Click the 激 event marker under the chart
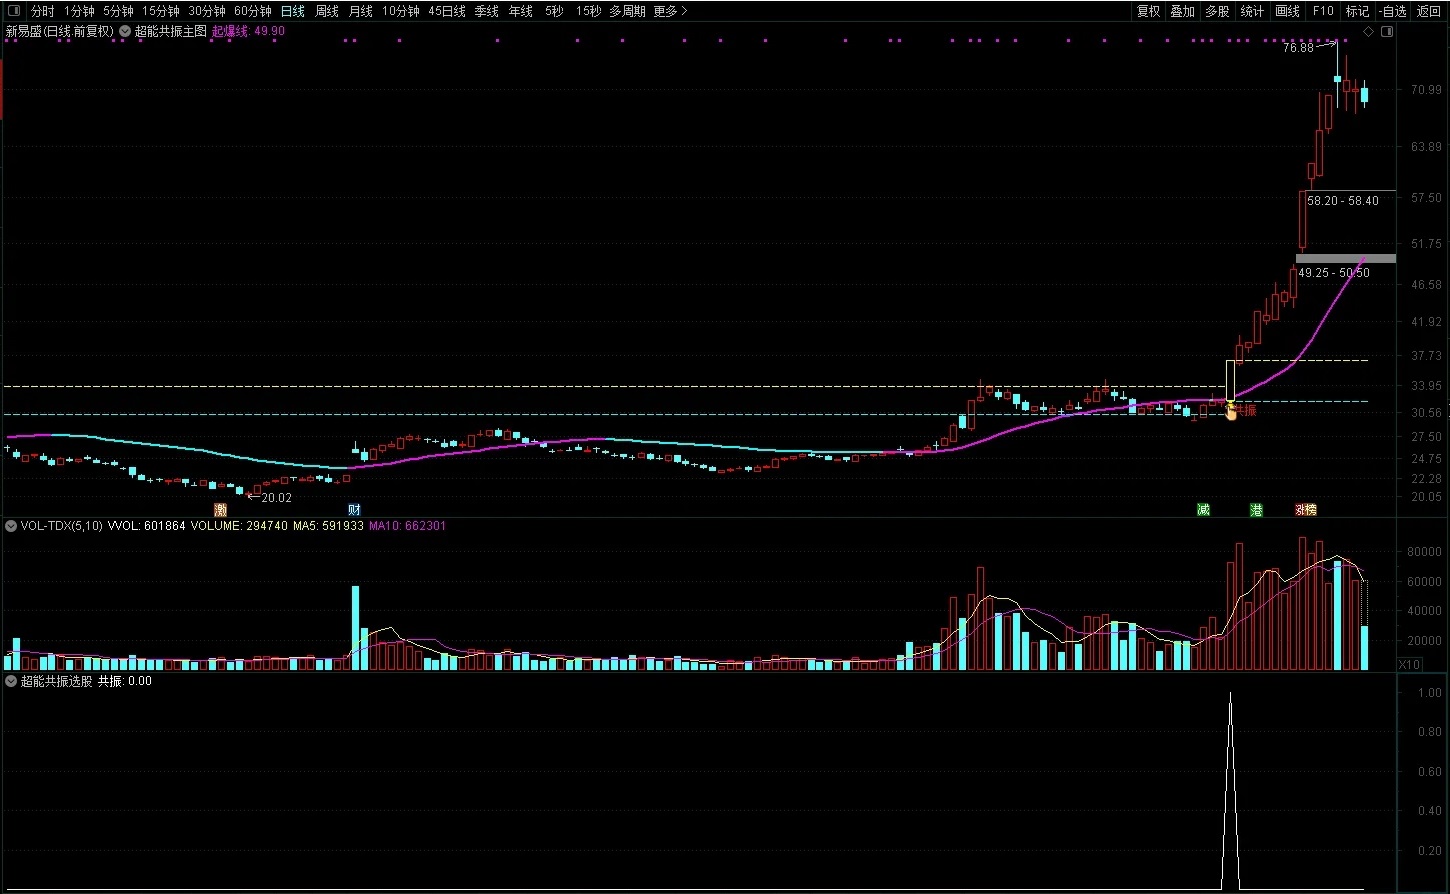1450x894 pixels. 220,510
